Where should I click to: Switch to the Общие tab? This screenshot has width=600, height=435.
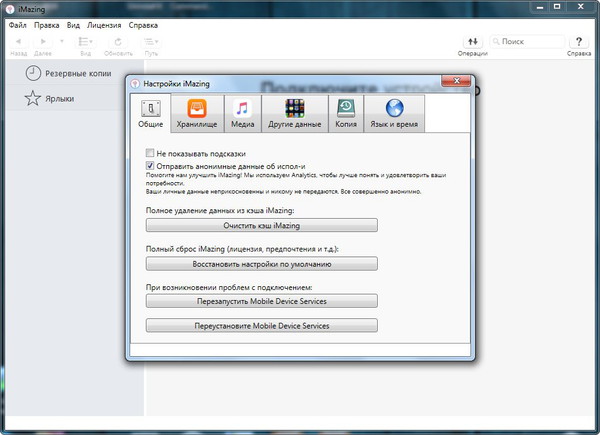149,114
